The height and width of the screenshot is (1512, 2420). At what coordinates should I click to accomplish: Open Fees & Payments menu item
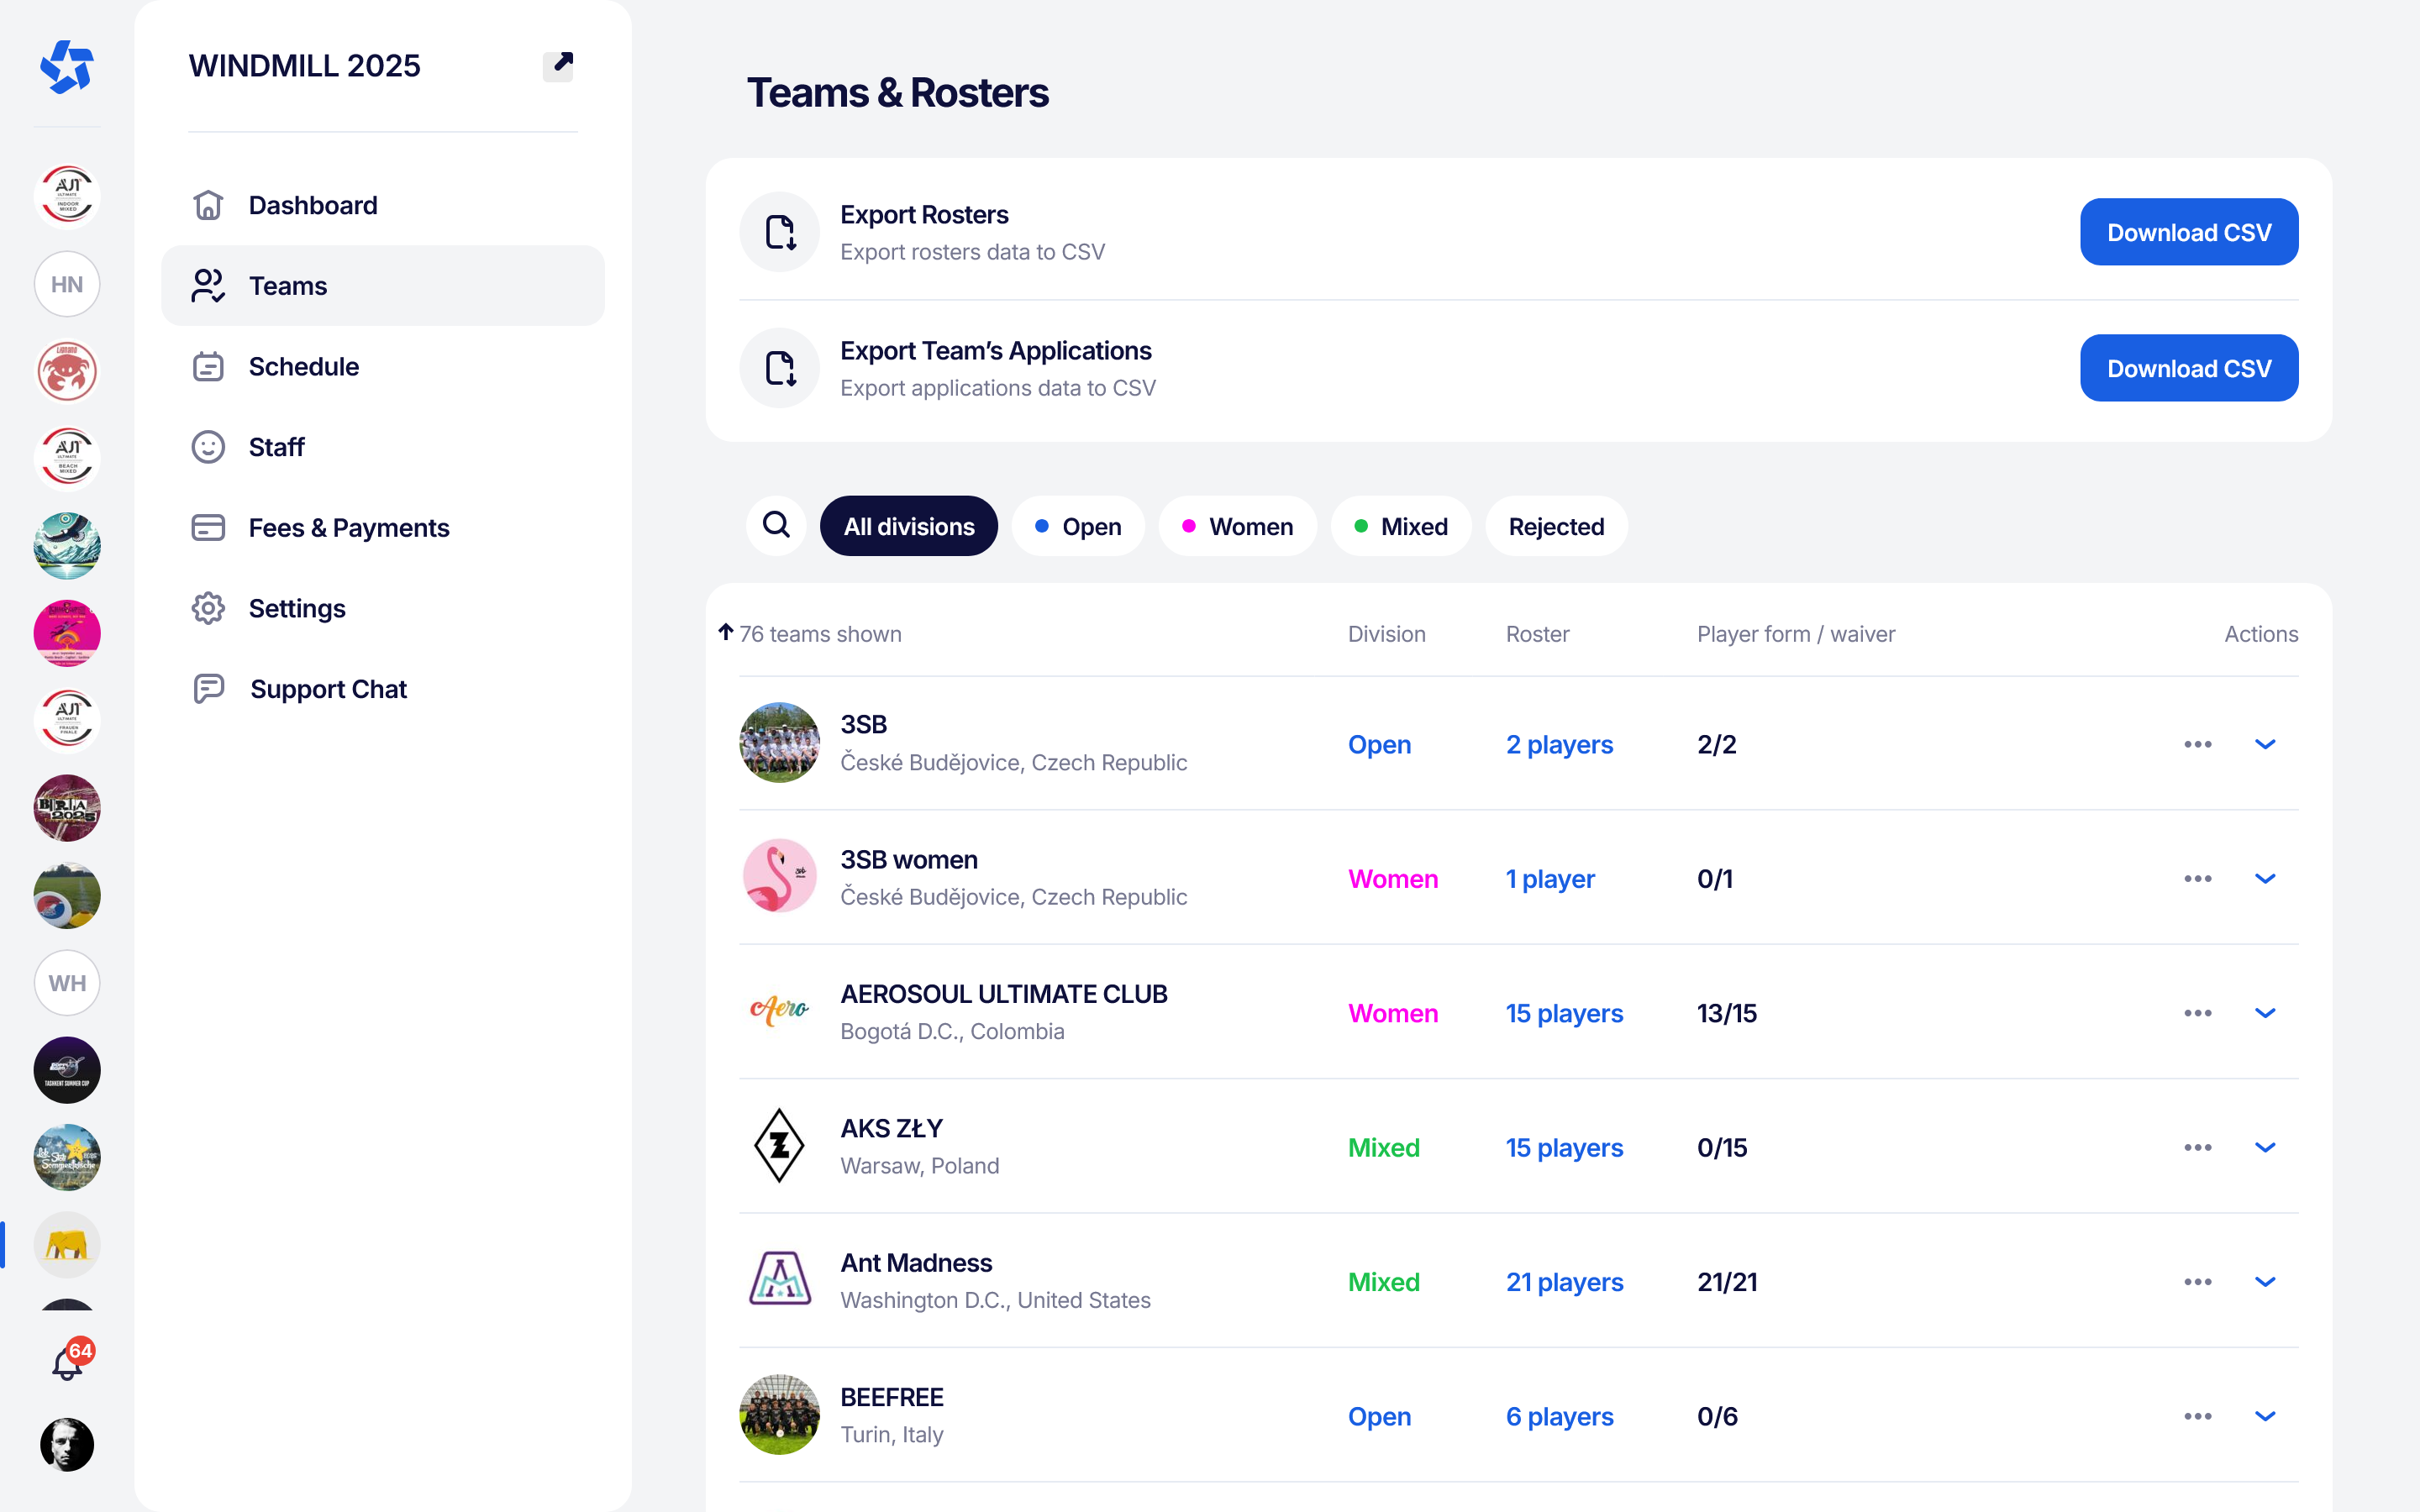coord(348,527)
